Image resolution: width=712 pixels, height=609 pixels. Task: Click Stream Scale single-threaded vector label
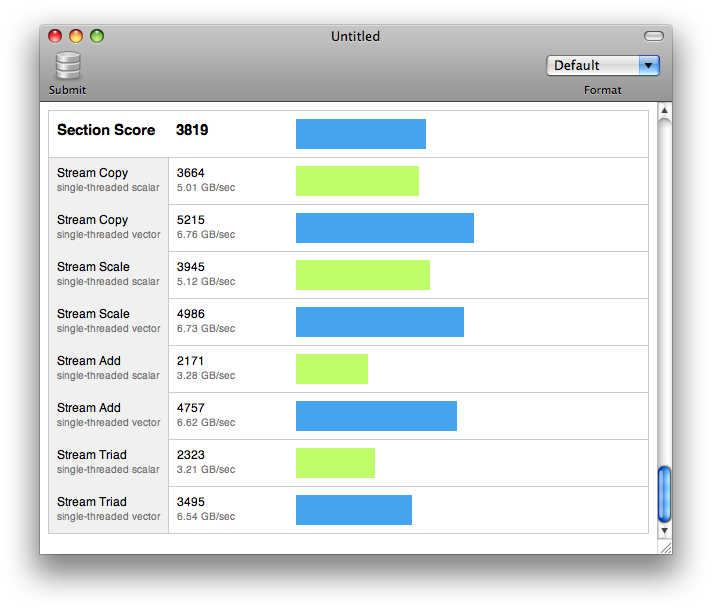pyautogui.click(x=109, y=321)
